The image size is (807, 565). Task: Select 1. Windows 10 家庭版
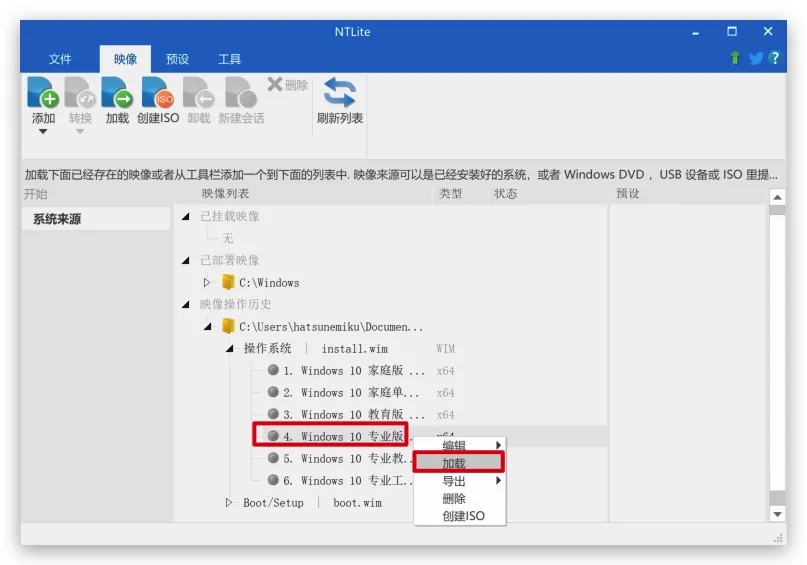[354, 370]
